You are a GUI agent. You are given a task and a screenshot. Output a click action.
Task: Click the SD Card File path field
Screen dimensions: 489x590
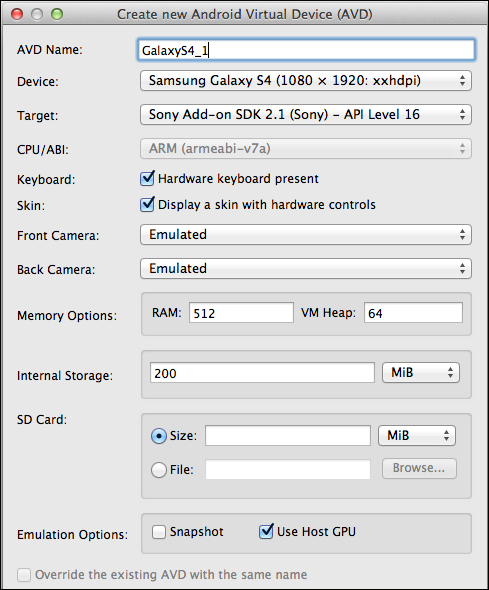pos(288,469)
